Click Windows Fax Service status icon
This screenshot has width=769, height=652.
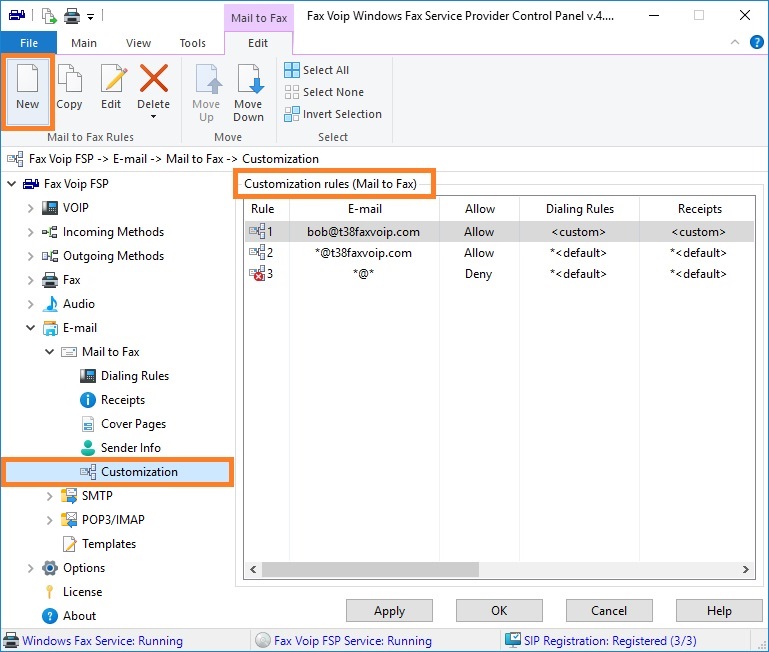(x=11, y=641)
